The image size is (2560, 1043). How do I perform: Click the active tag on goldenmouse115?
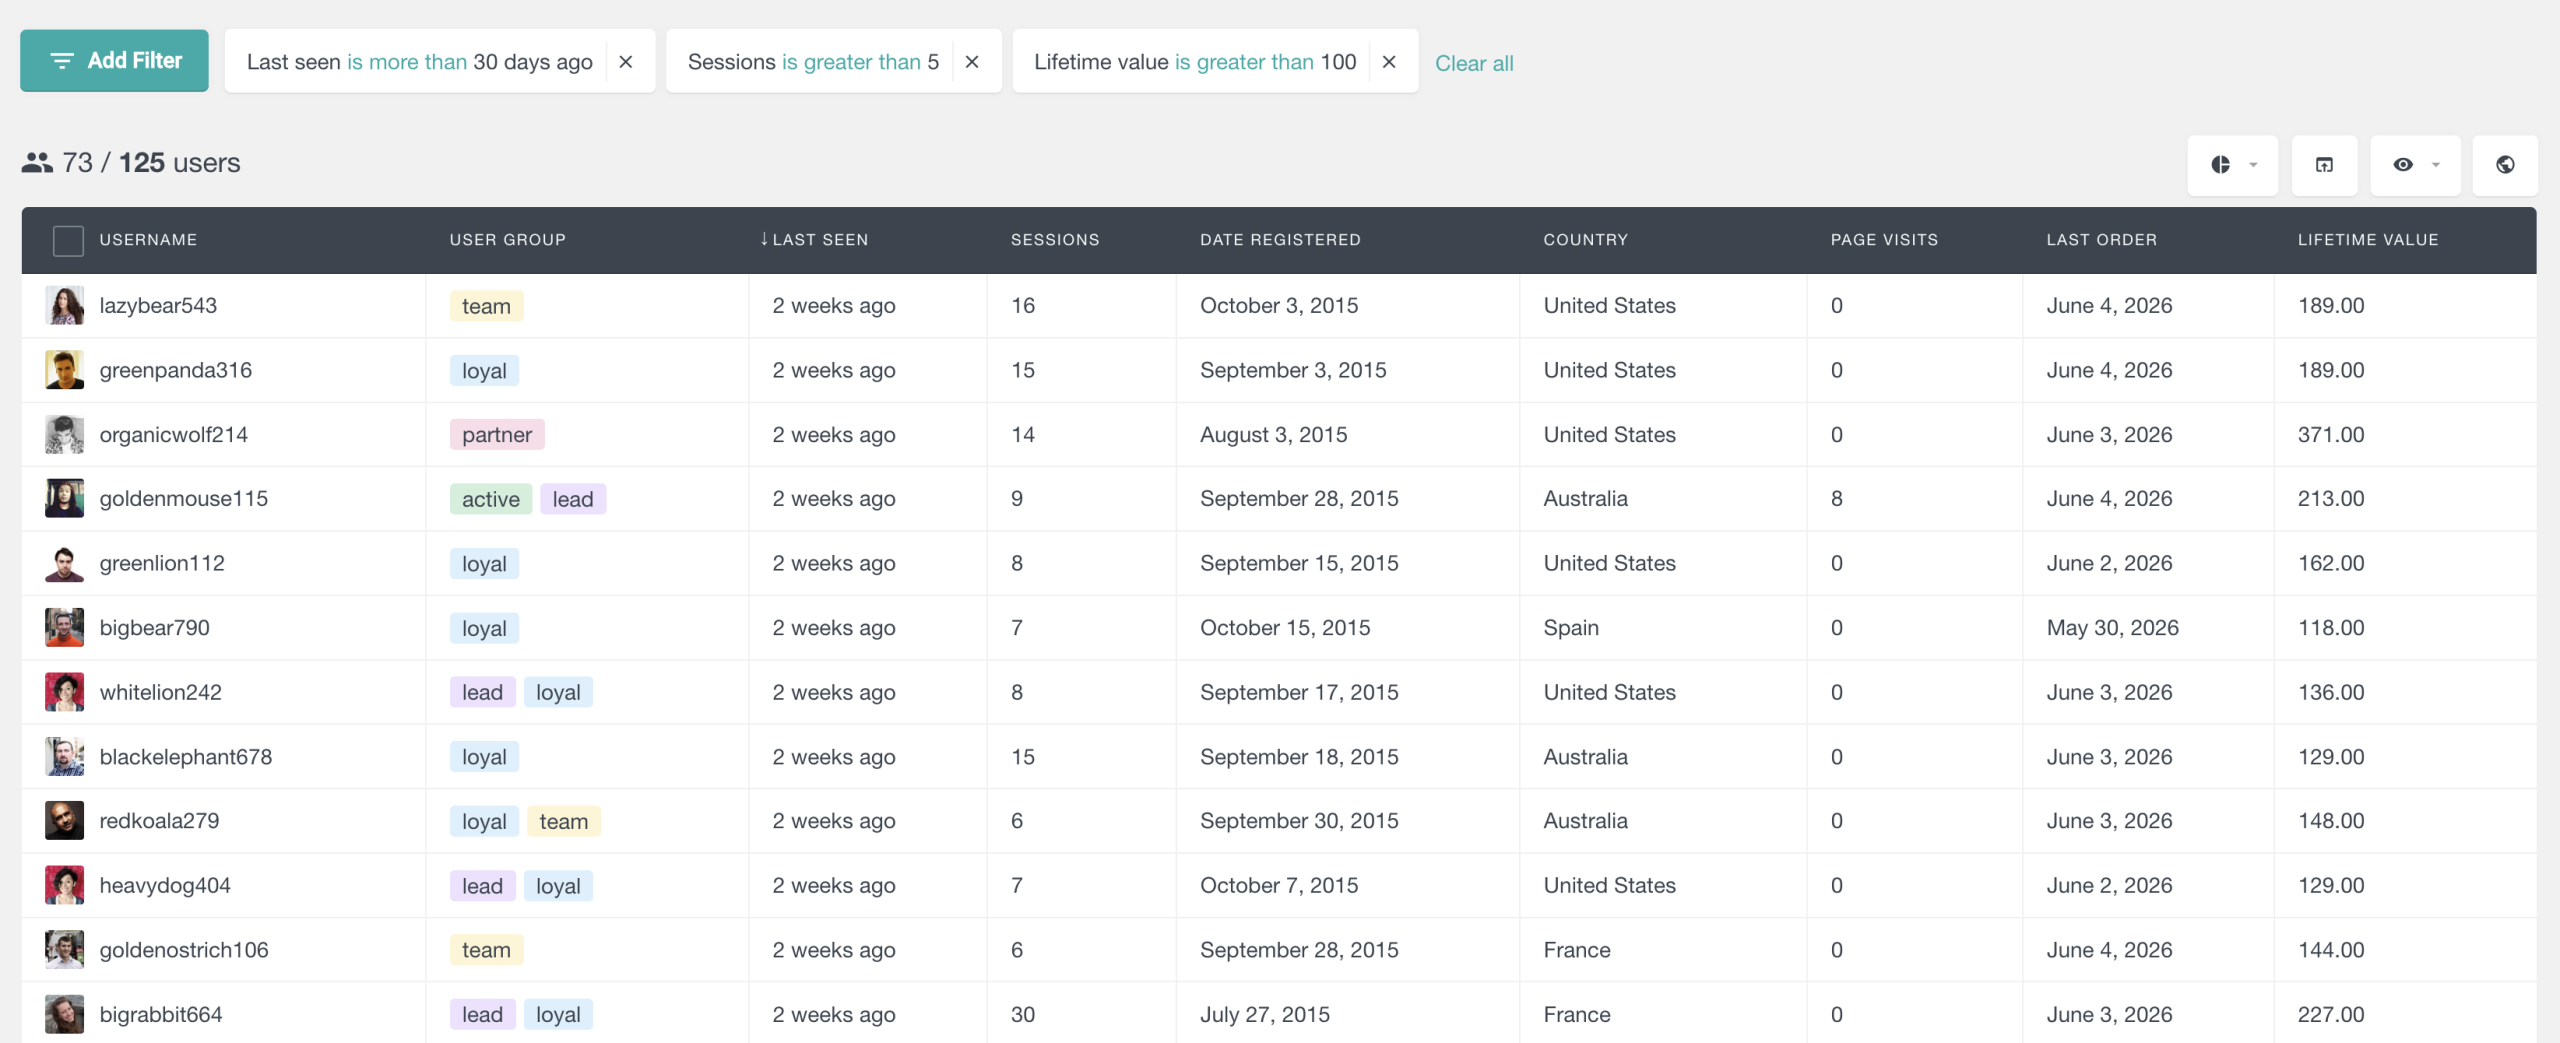click(x=491, y=499)
